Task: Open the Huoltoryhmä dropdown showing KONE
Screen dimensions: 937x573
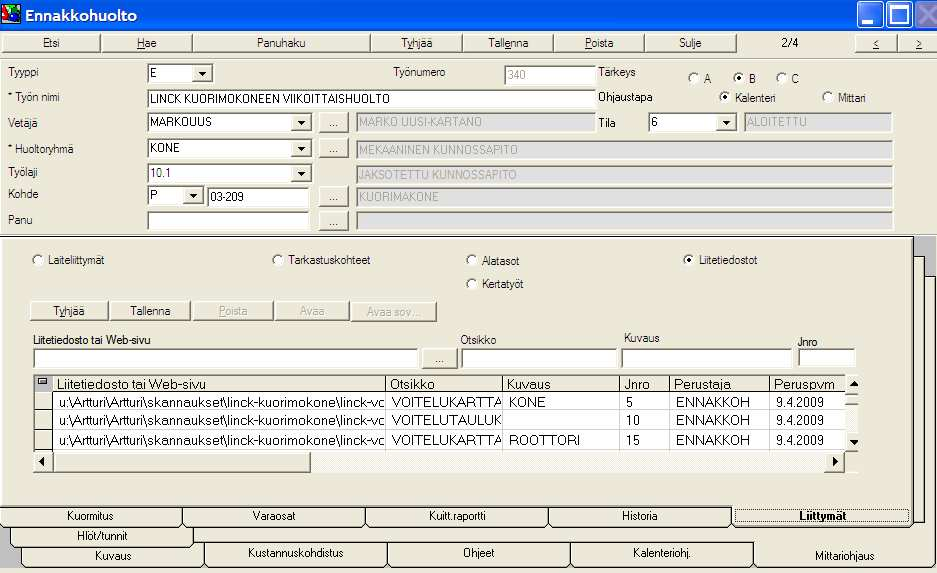Action: pos(301,149)
